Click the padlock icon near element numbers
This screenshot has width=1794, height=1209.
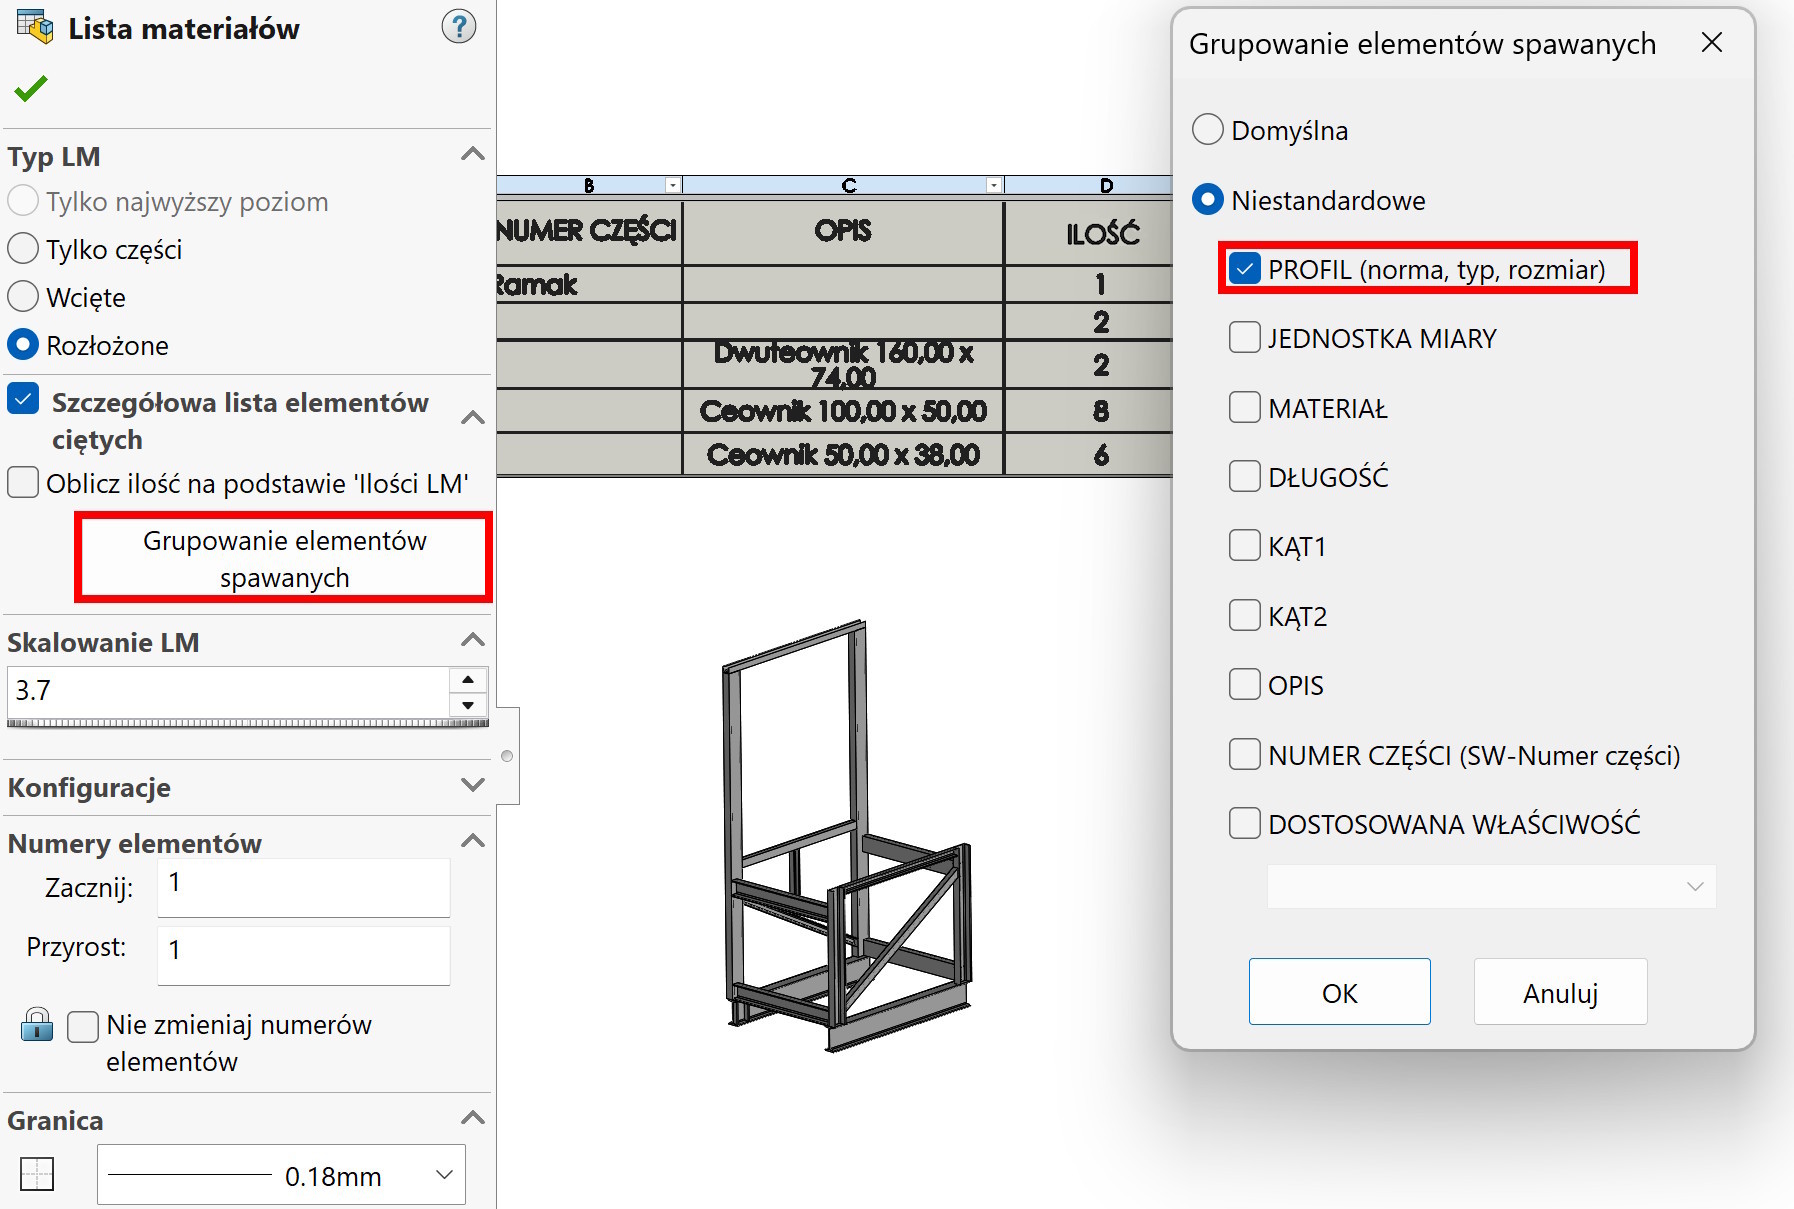tap(37, 1025)
